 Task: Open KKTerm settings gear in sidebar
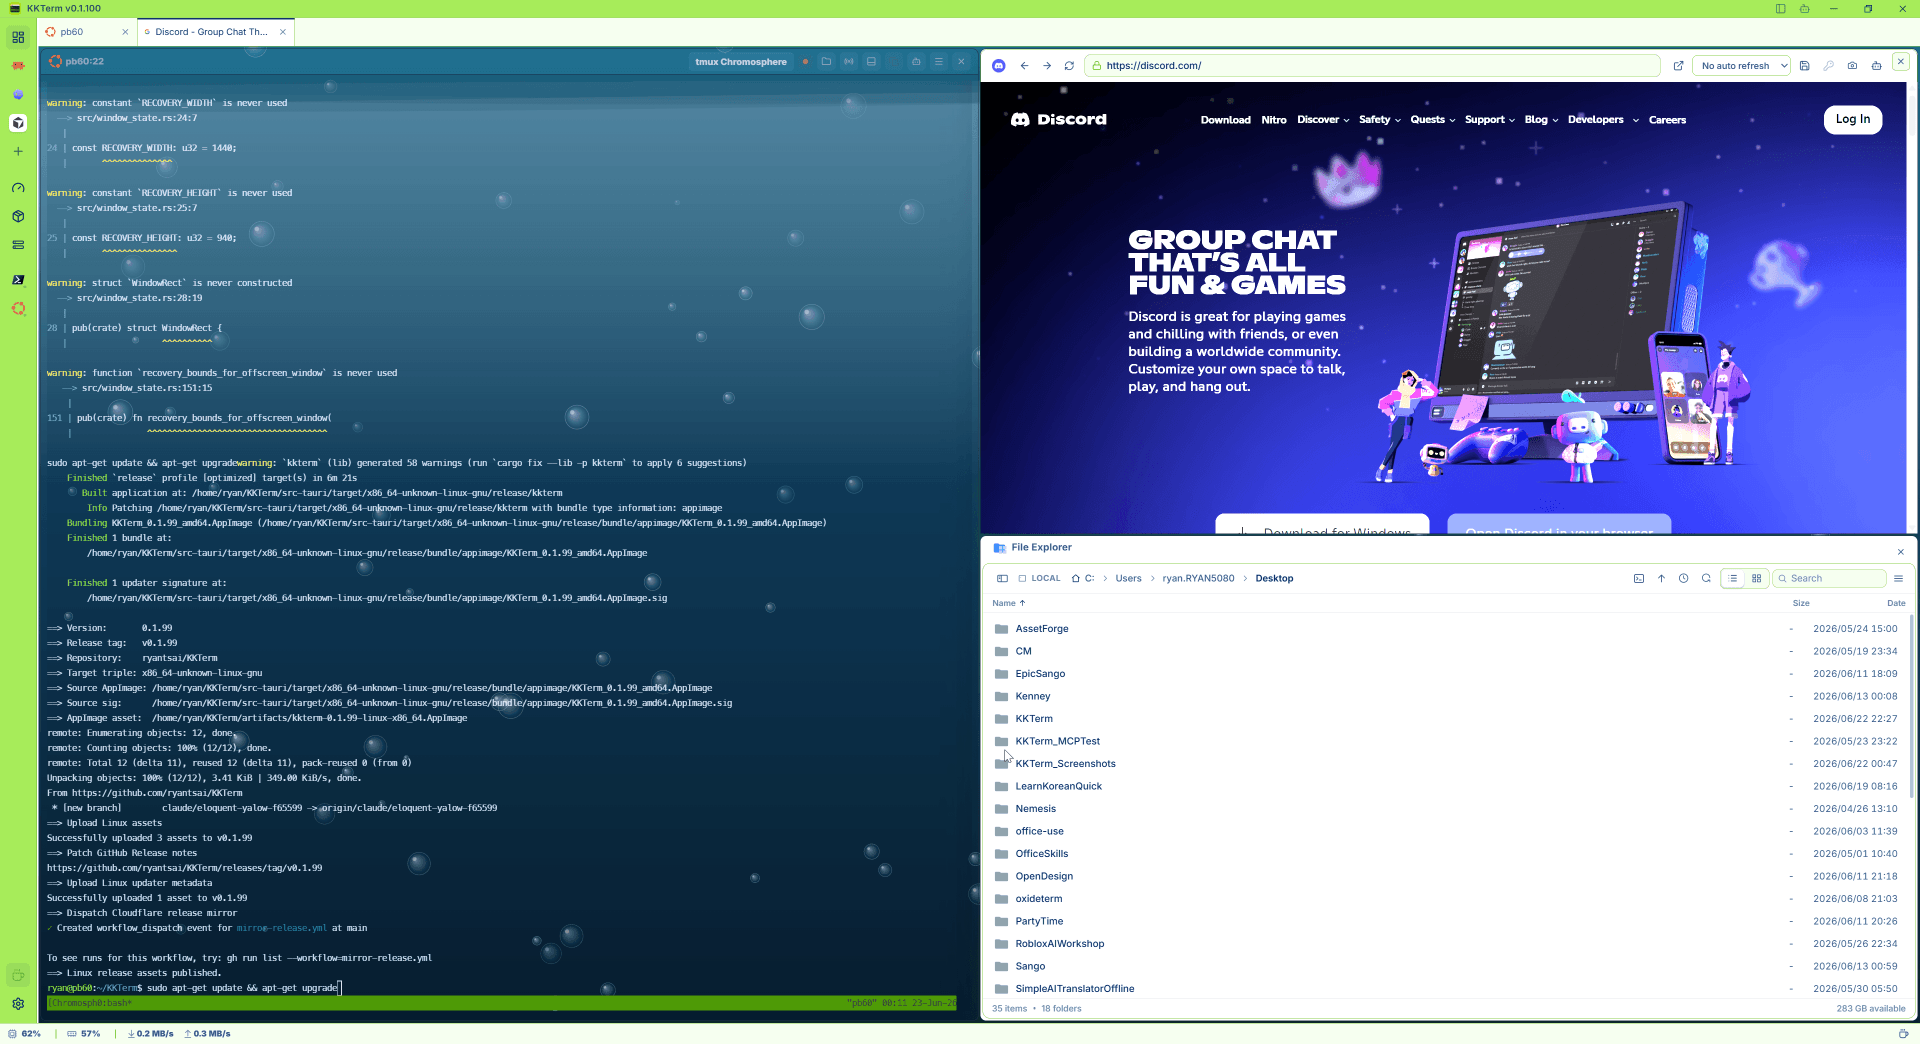[18, 1004]
